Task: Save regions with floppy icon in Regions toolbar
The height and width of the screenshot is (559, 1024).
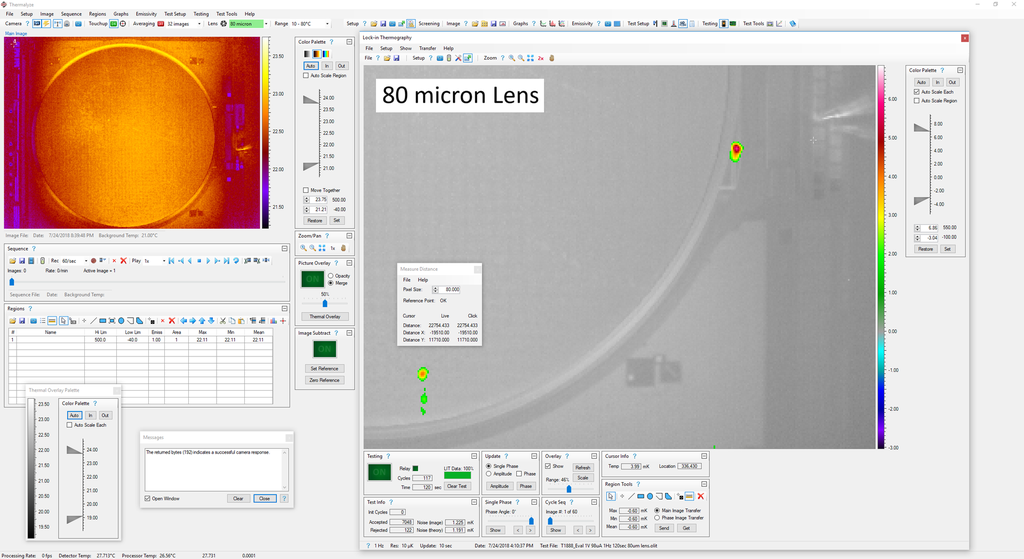Action: (22, 321)
